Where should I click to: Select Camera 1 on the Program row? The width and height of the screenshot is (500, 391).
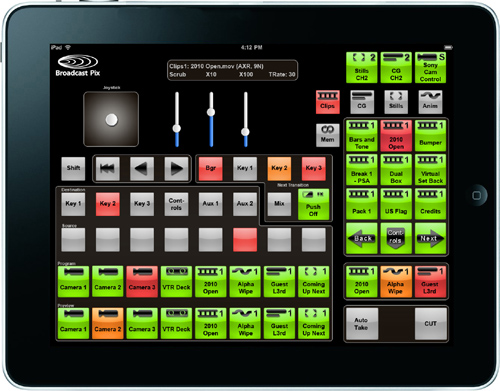click(73, 281)
